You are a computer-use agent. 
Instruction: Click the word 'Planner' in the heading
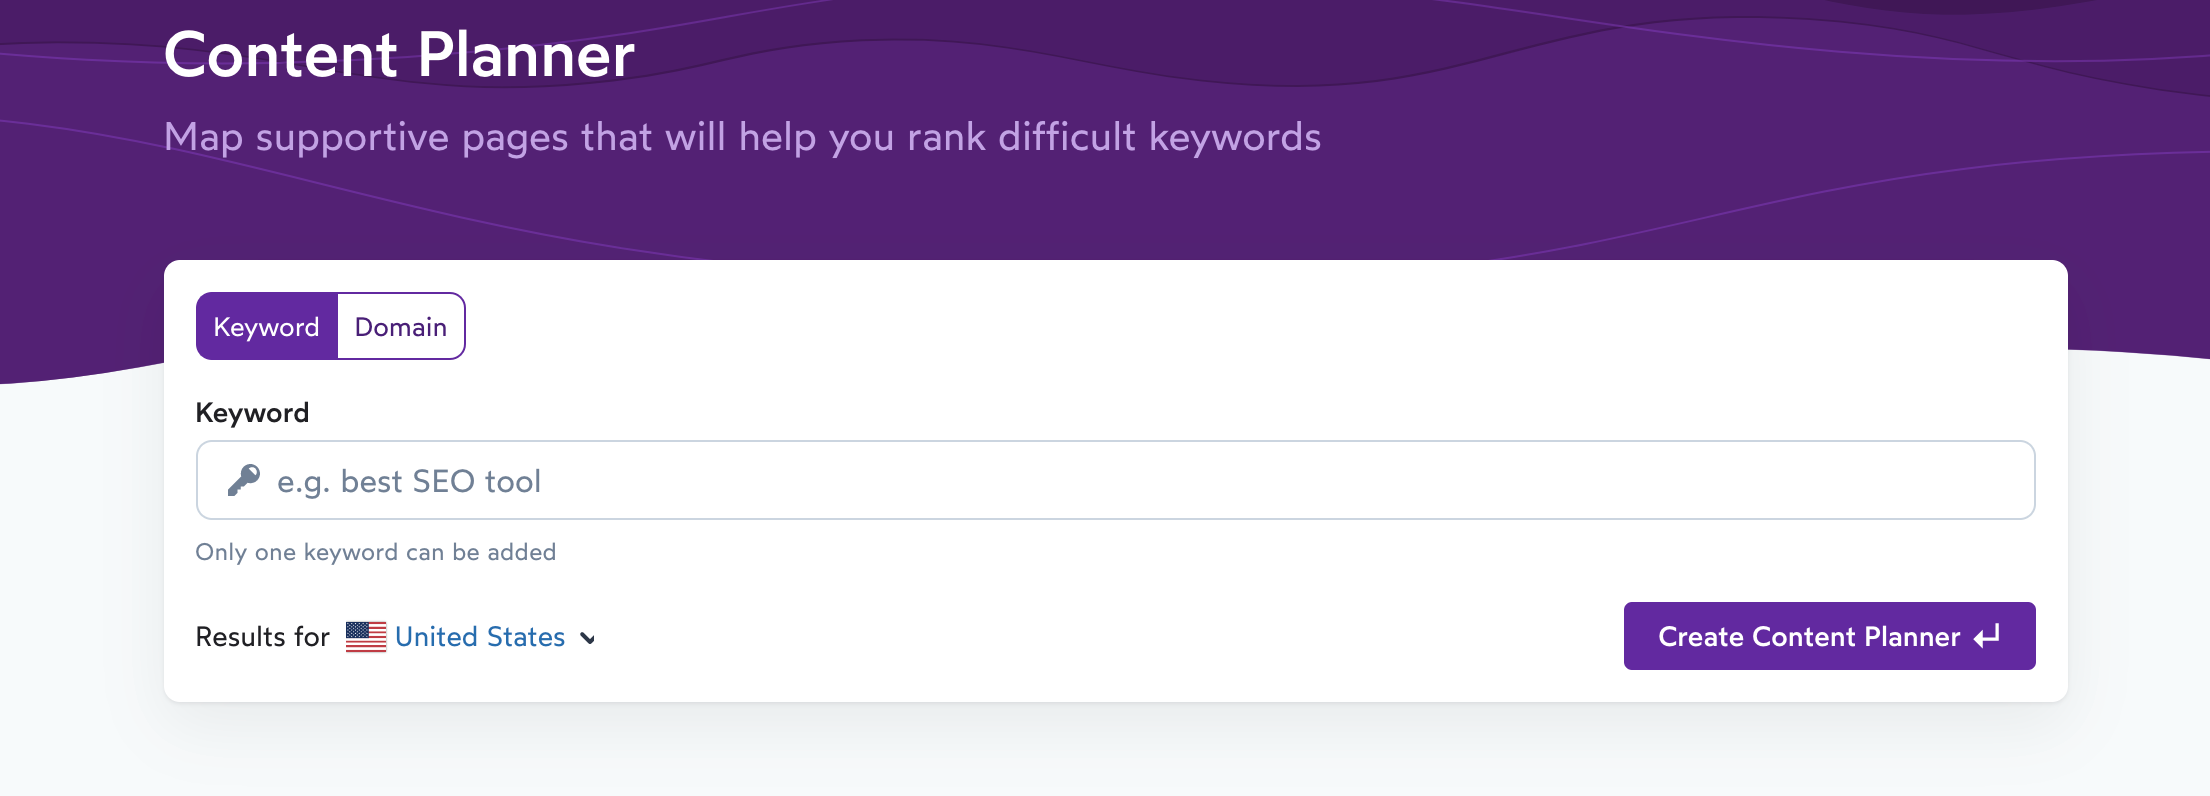pos(526,55)
